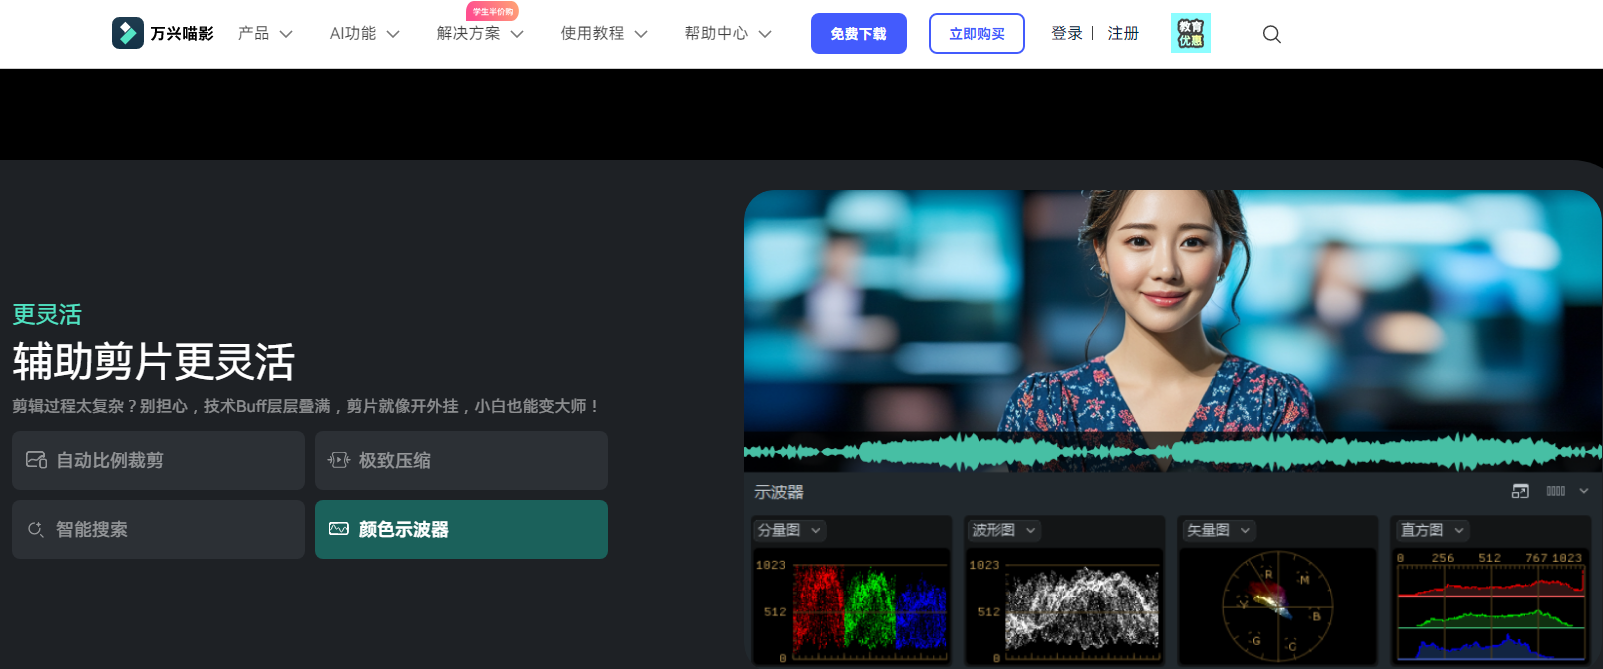Screen dimensions: 1603x669
Task: Open the 分量图 scope type dropdown
Action: pos(789,530)
